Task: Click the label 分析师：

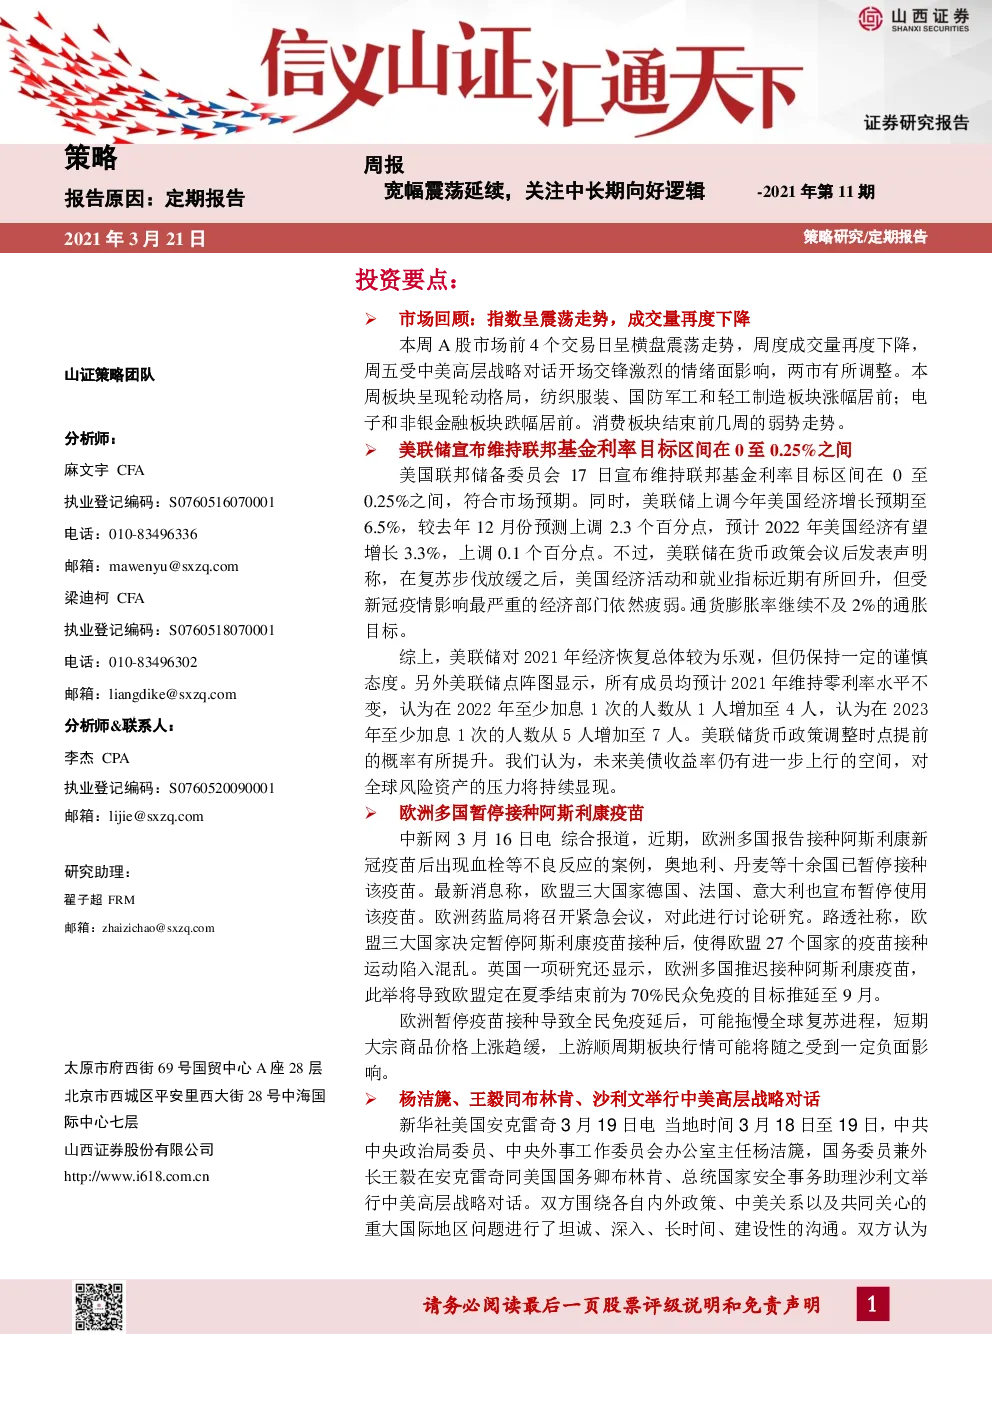Action: 91,439
